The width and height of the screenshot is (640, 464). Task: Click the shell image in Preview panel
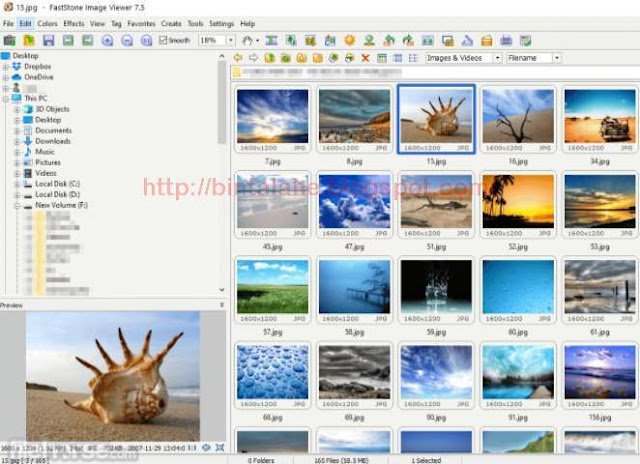[113, 376]
